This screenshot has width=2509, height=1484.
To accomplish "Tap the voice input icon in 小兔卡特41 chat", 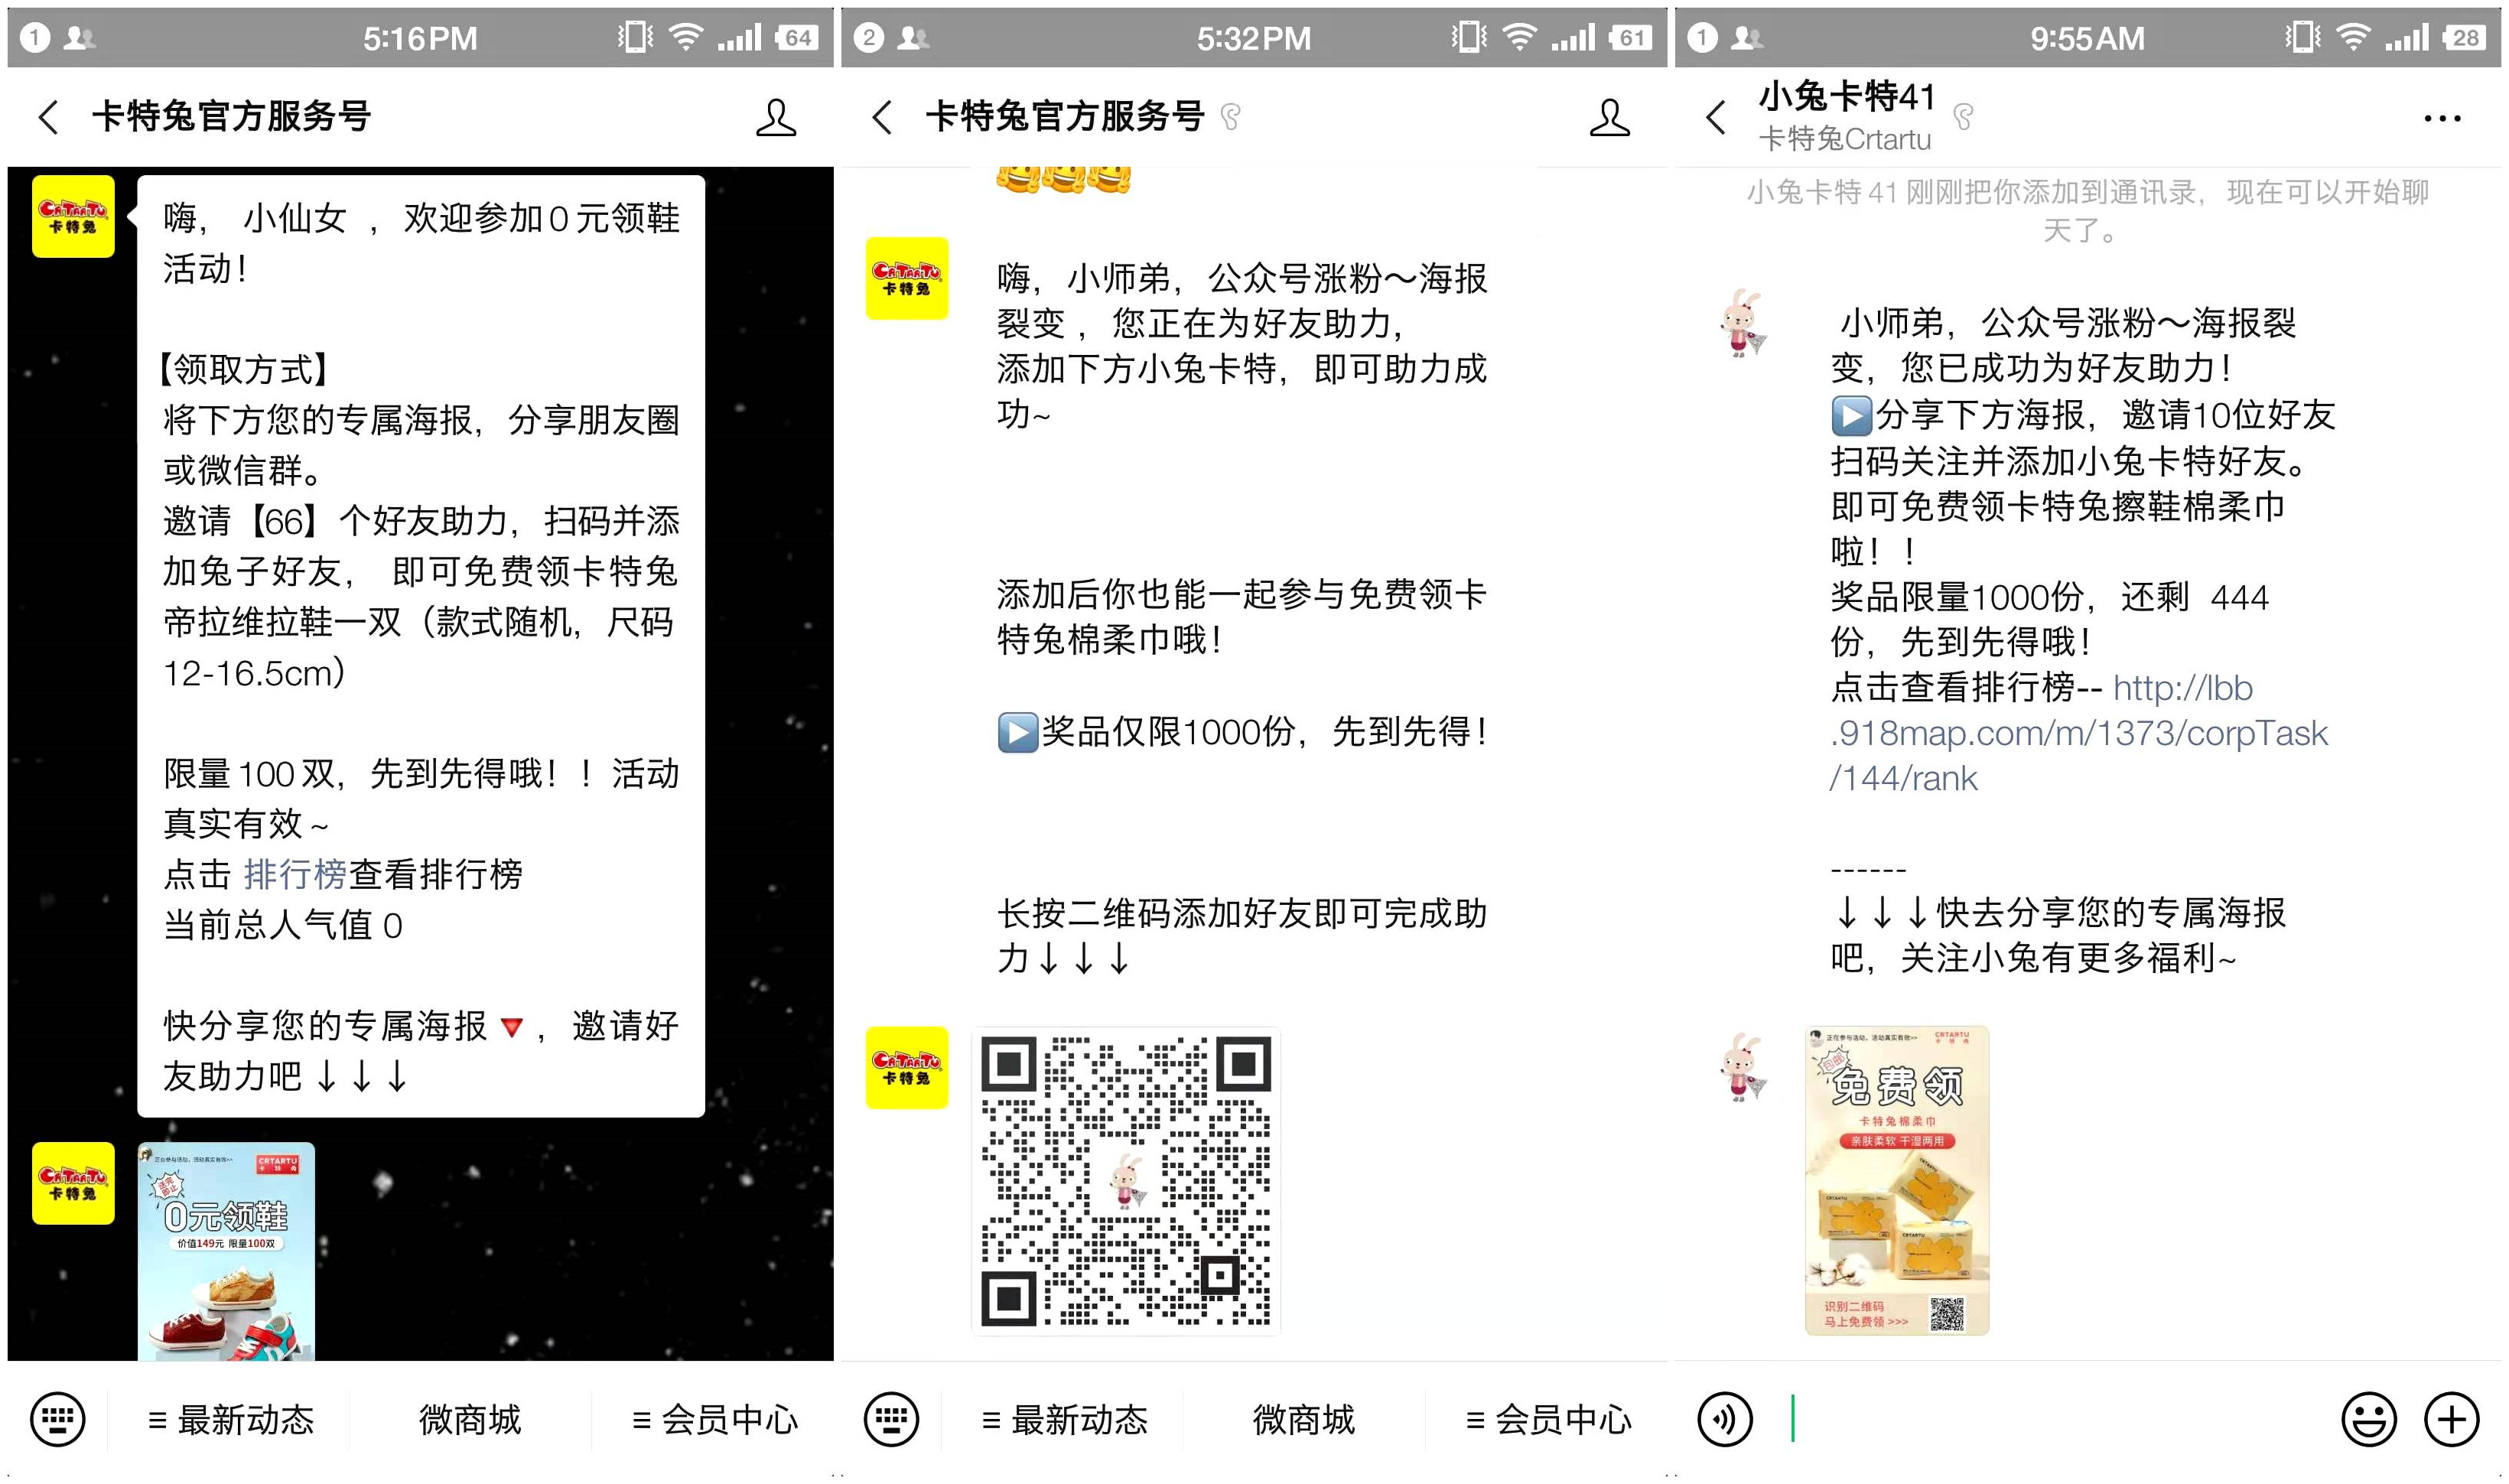I will pyautogui.click(x=1725, y=1419).
